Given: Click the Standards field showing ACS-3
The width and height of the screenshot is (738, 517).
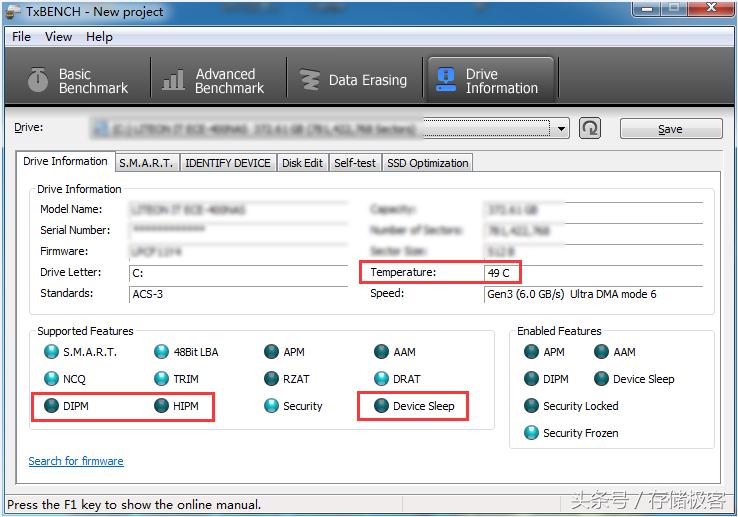Looking at the screenshot, I should pyautogui.click(x=238, y=294).
